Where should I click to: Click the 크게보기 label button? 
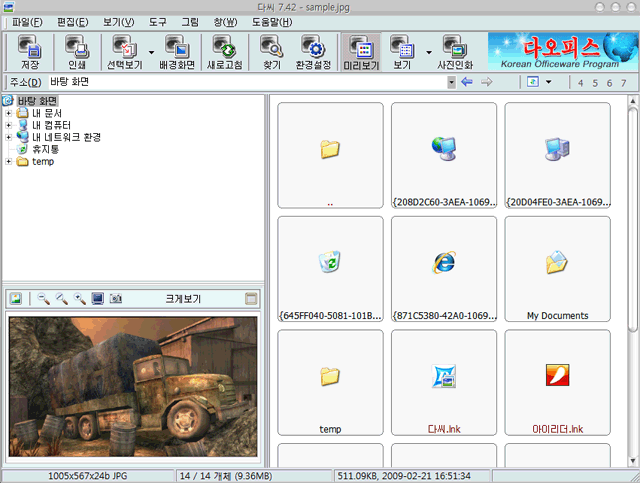pos(183,299)
